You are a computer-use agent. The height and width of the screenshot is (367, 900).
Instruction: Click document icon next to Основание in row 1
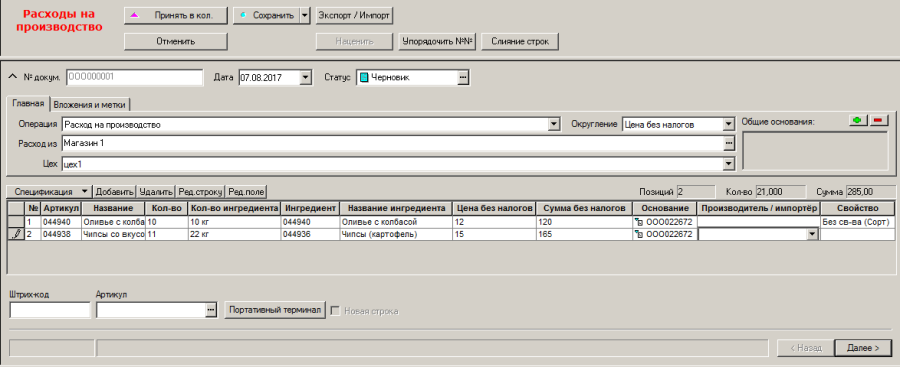638,222
